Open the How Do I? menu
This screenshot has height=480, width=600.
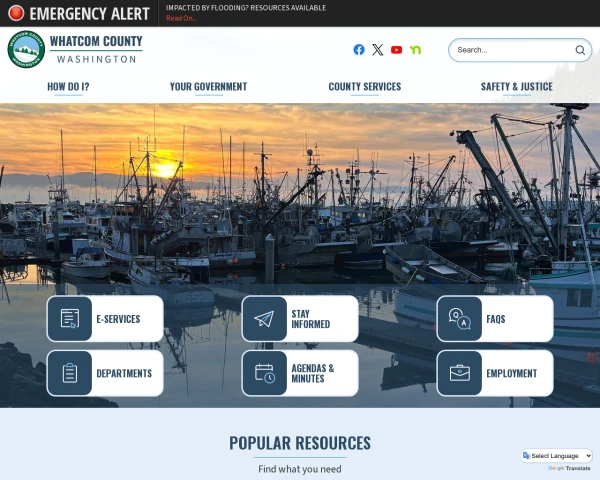pos(68,87)
